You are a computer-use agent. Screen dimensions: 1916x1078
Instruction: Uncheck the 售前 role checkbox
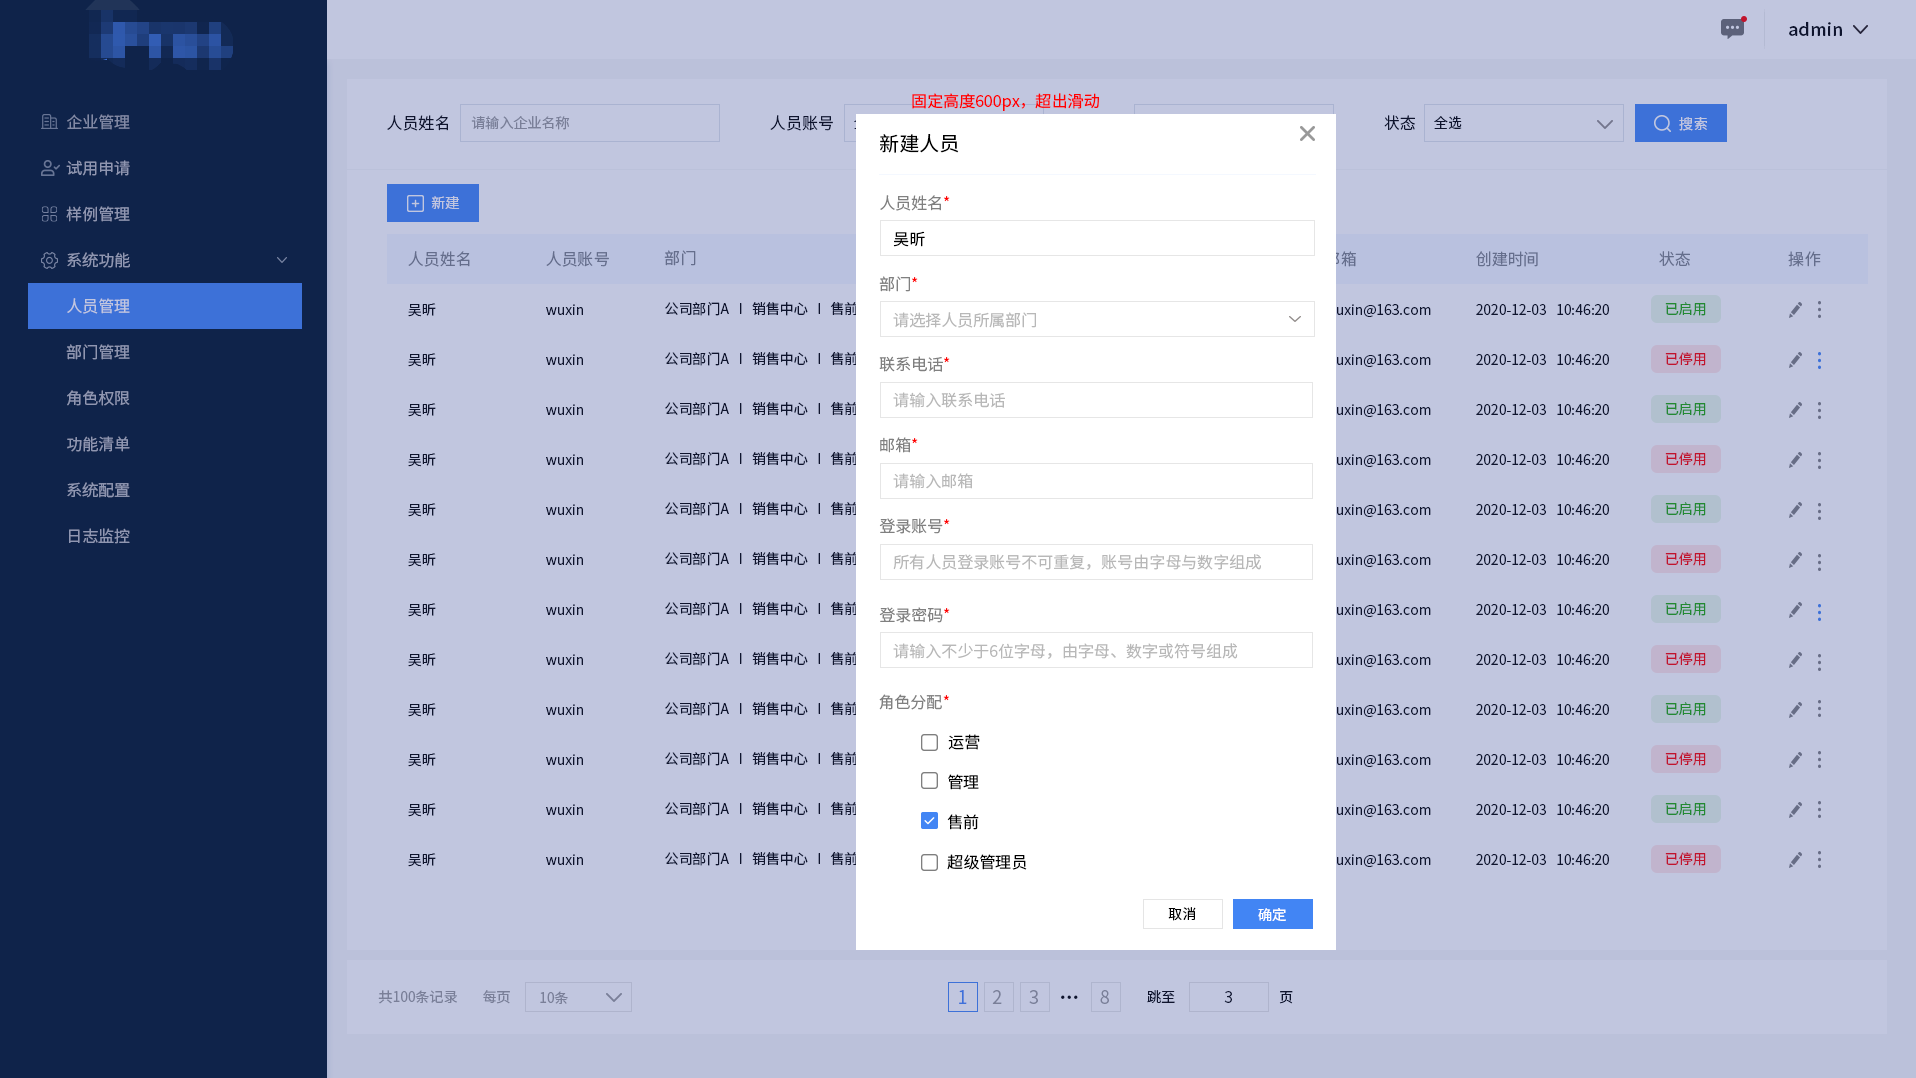pos(929,821)
